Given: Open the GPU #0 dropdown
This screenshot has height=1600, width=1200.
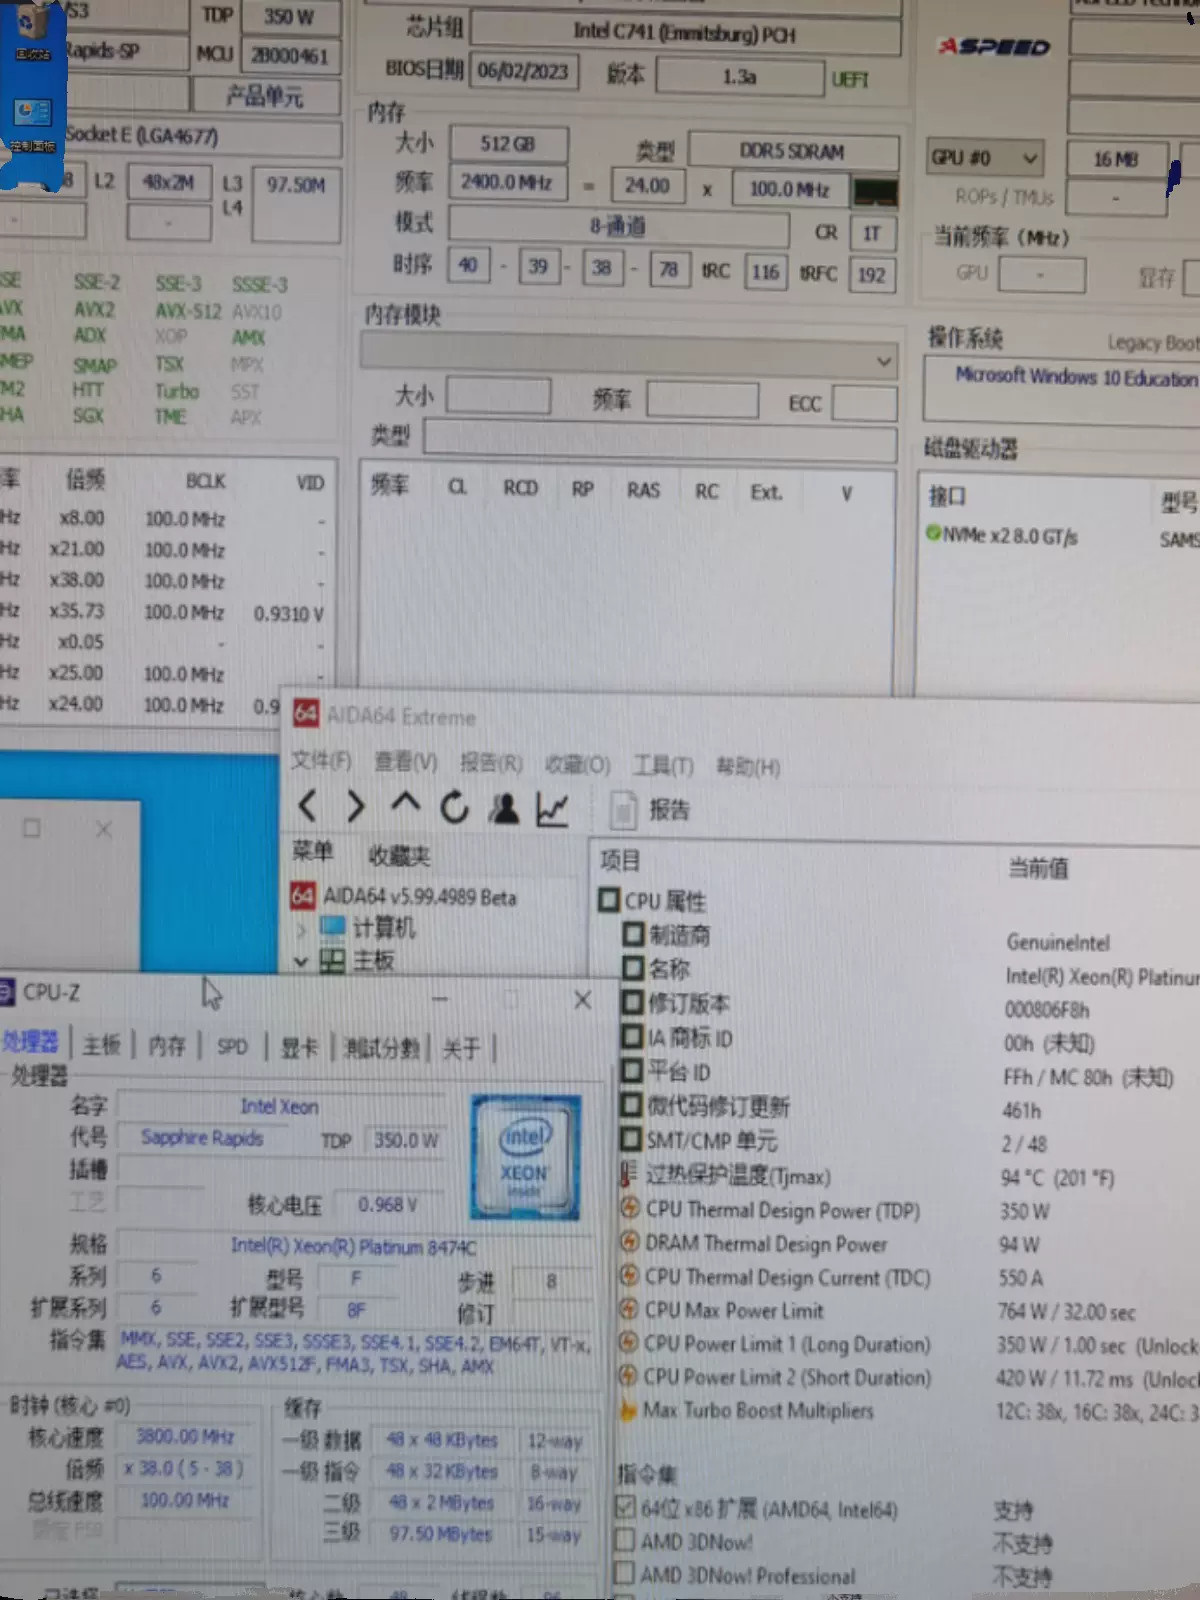Looking at the screenshot, I should 985,158.
